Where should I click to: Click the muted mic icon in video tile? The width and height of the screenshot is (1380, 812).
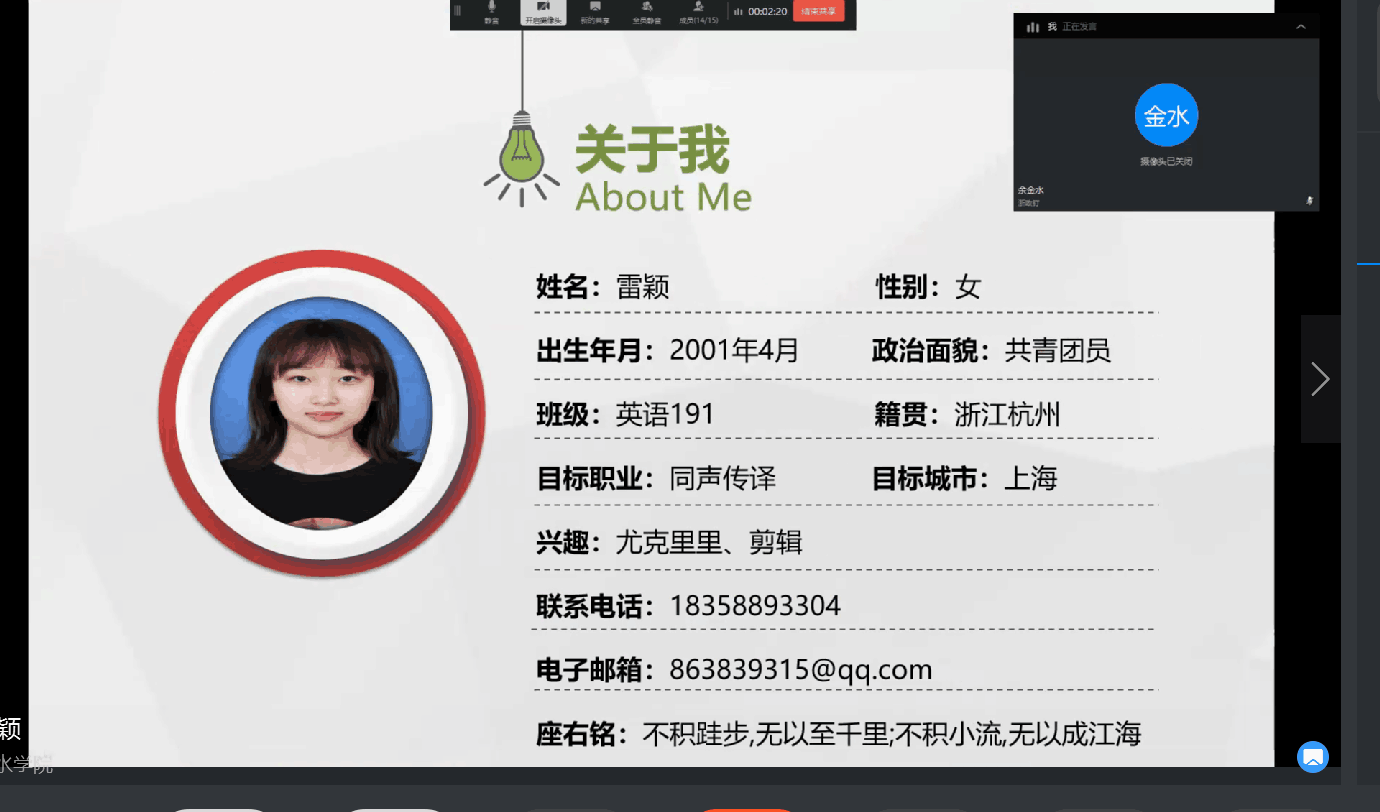(1309, 201)
